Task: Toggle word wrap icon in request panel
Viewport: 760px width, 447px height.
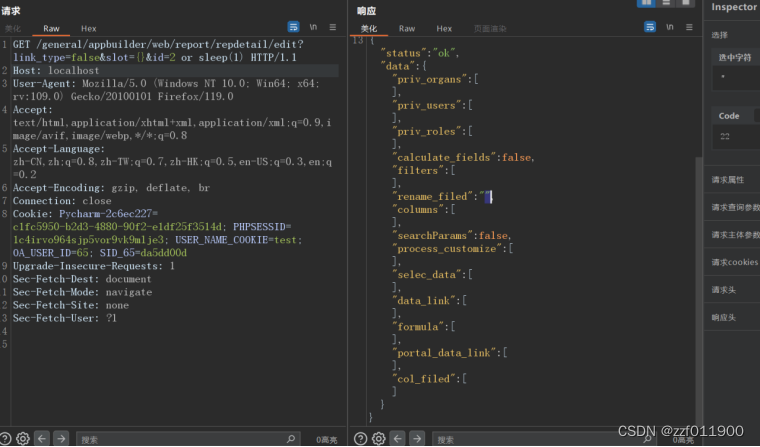Action: [293, 27]
